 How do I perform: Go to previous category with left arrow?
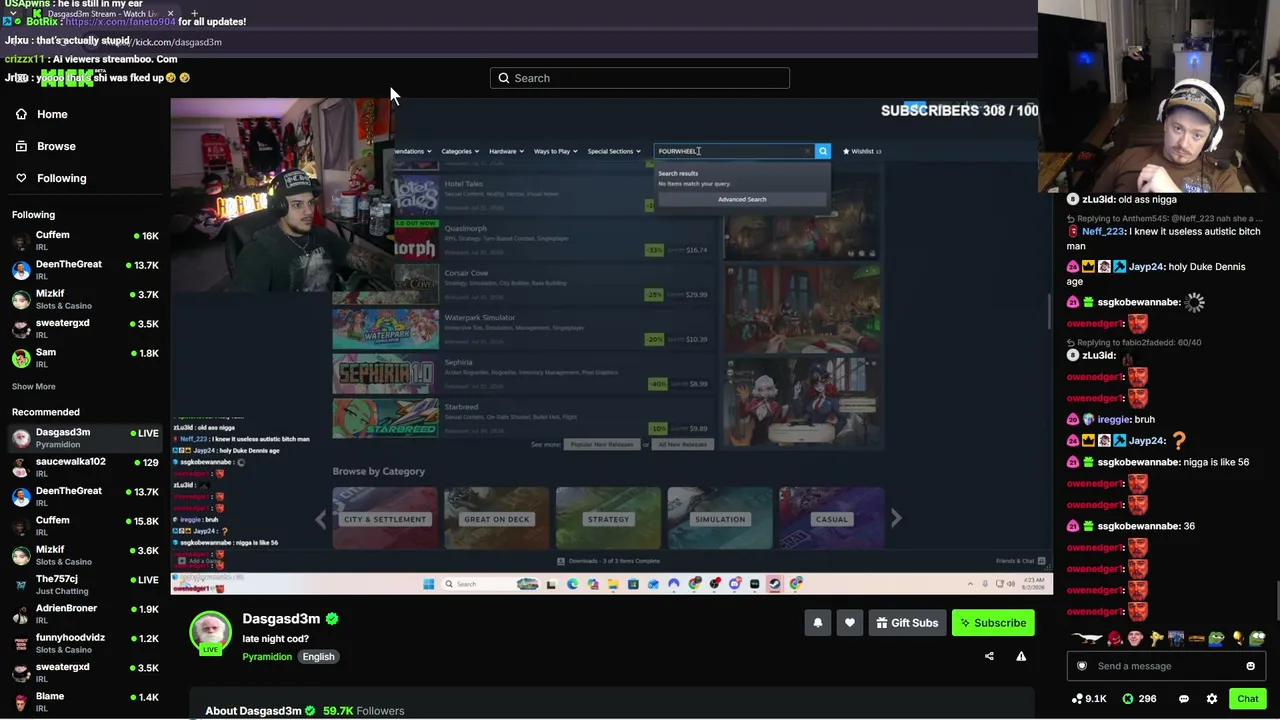tap(321, 519)
